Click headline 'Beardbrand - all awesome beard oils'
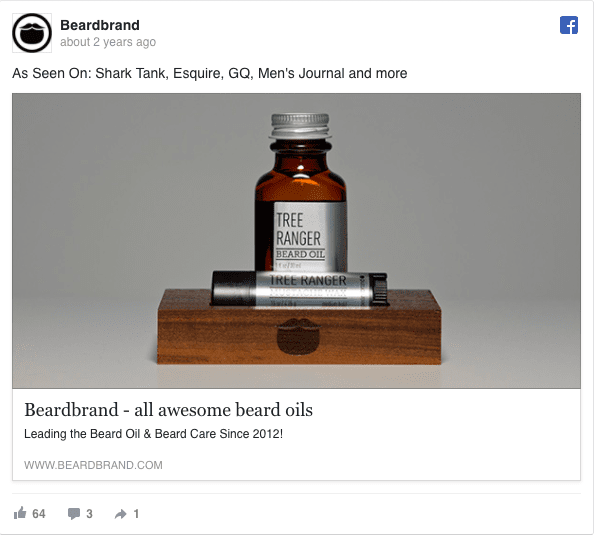The image size is (597, 537). 168,410
